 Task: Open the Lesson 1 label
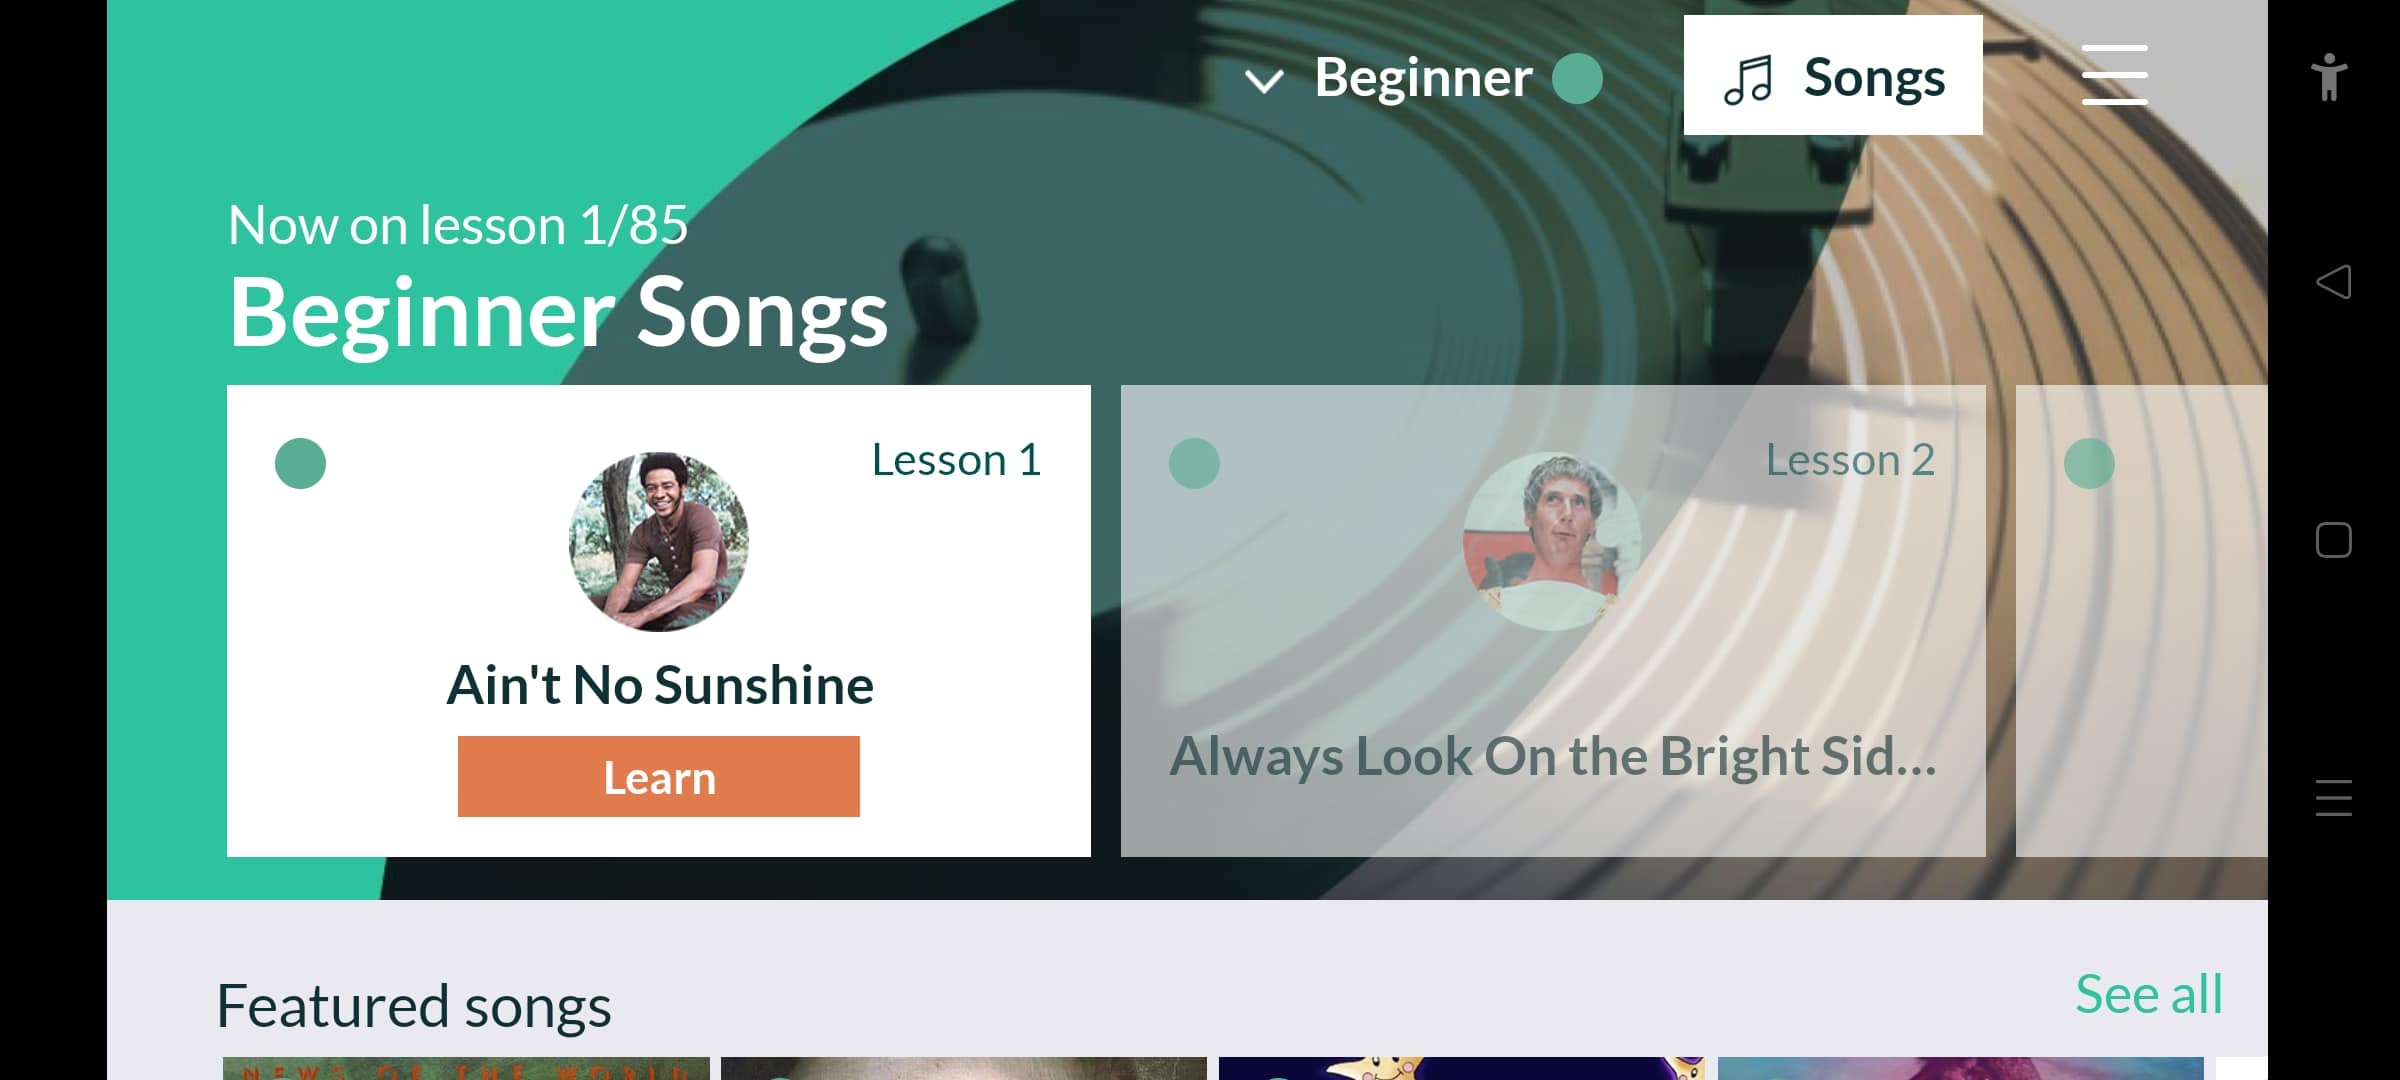point(956,460)
